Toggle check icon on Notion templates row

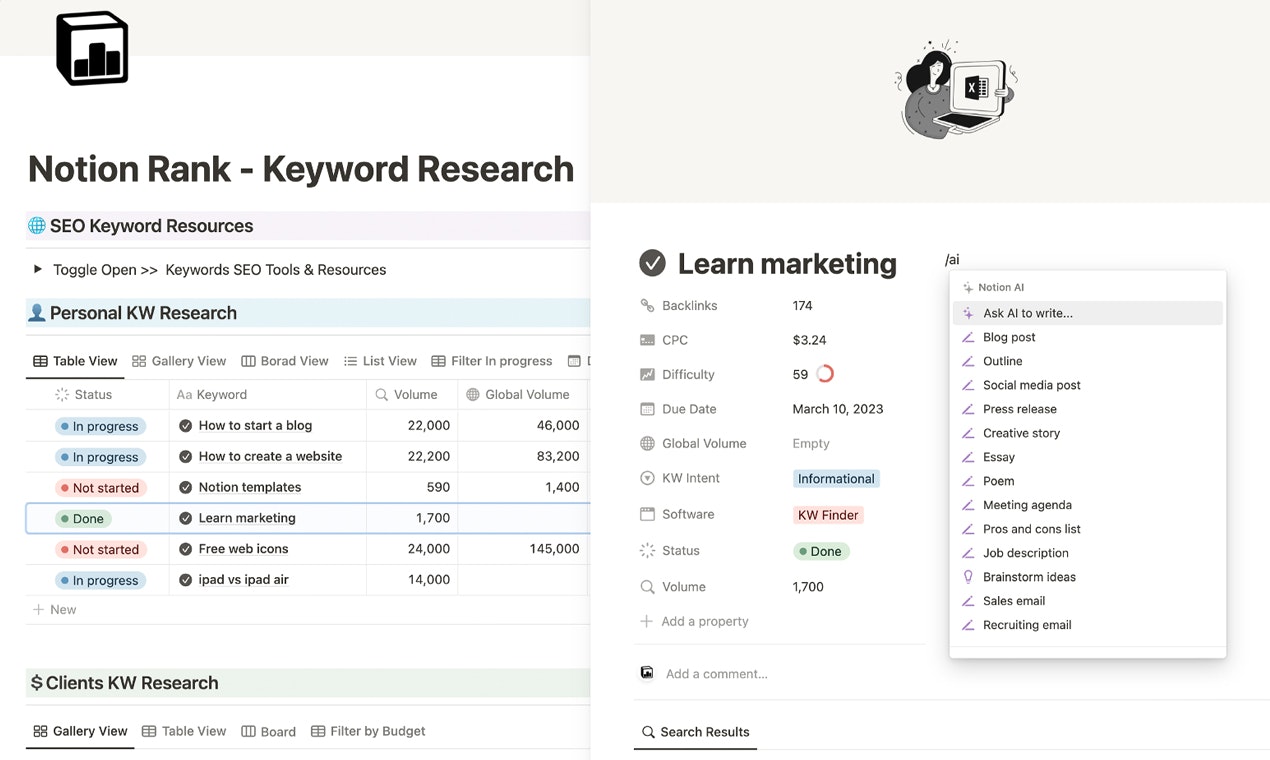[x=186, y=488]
